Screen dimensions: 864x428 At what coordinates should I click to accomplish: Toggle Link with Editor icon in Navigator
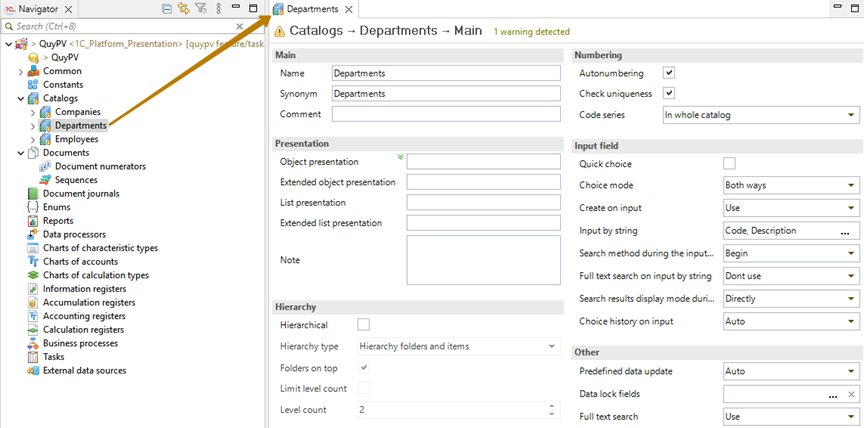[x=183, y=8]
